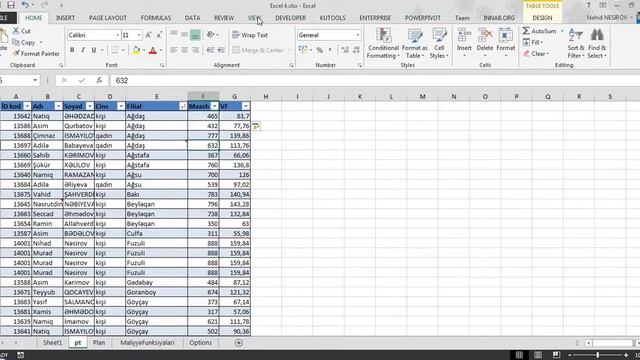Switch to the MaliyyeFunksiyalari sheet
Image resolution: width=640 pixels, height=360 pixels.
click(147, 343)
